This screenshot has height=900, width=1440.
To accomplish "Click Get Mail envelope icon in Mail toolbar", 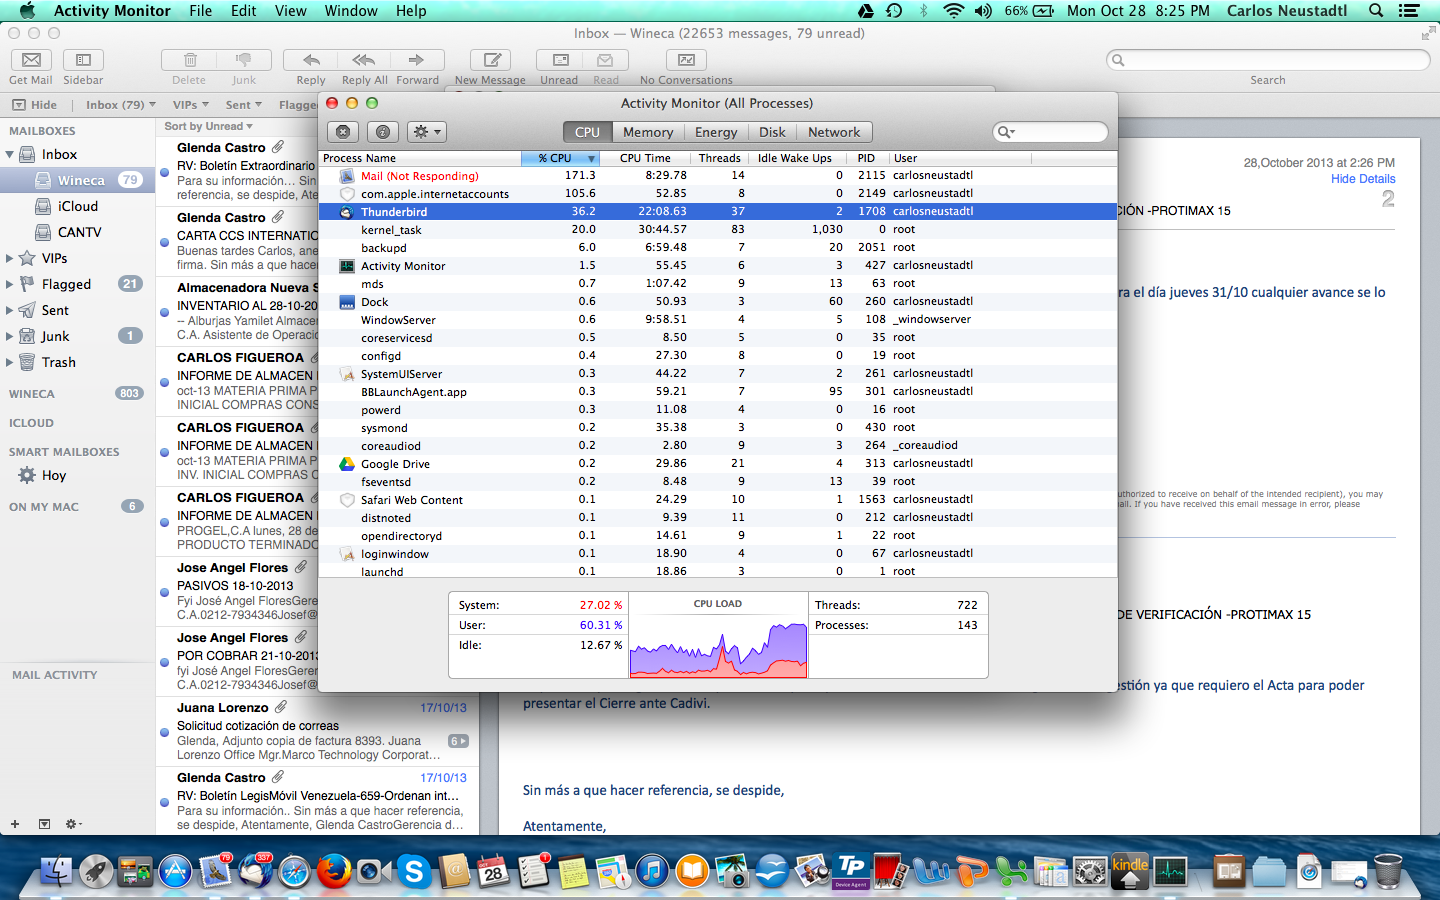I will click(31, 60).
